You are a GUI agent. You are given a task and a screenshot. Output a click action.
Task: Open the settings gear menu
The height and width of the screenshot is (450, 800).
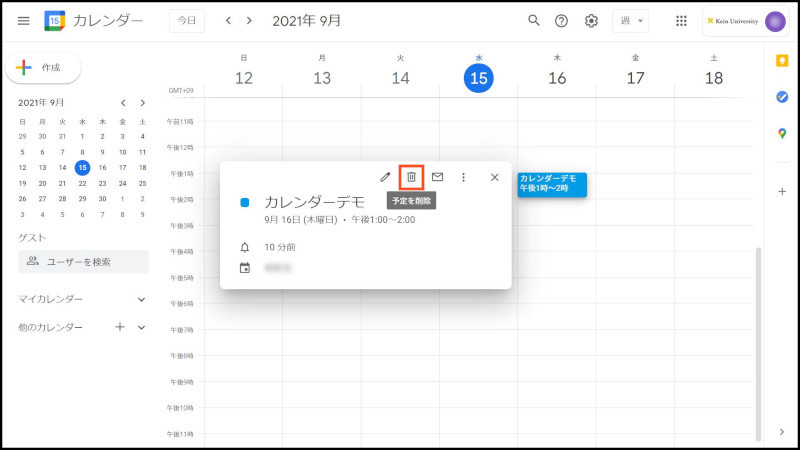pyautogui.click(x=591, y=20)
